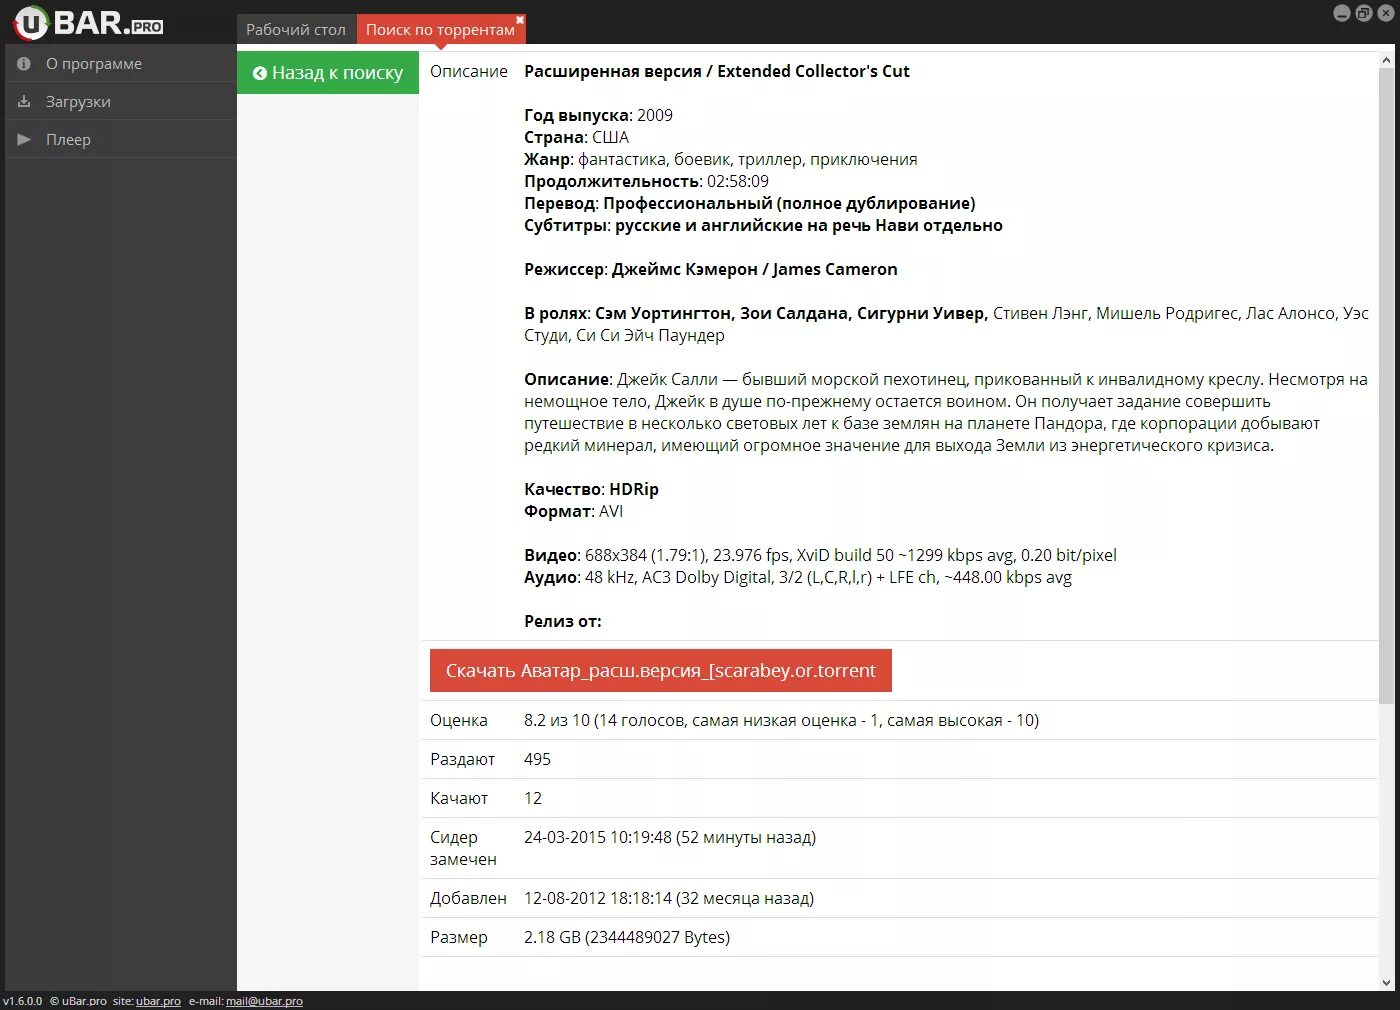This screenshot has width=1400, height=1010.
Task: Click the Сидер замечен date 24-03-2015
Action: (x=670, y=837)
